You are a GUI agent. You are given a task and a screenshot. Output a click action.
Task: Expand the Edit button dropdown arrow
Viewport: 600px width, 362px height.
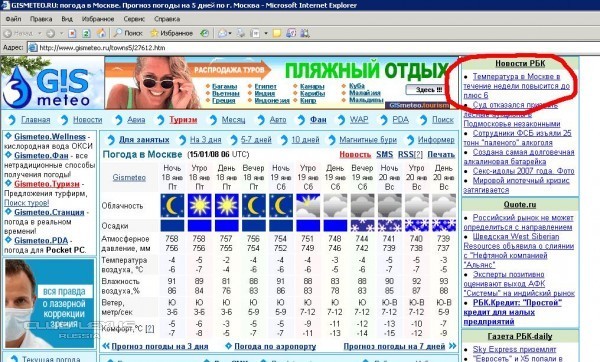point(266,34)
